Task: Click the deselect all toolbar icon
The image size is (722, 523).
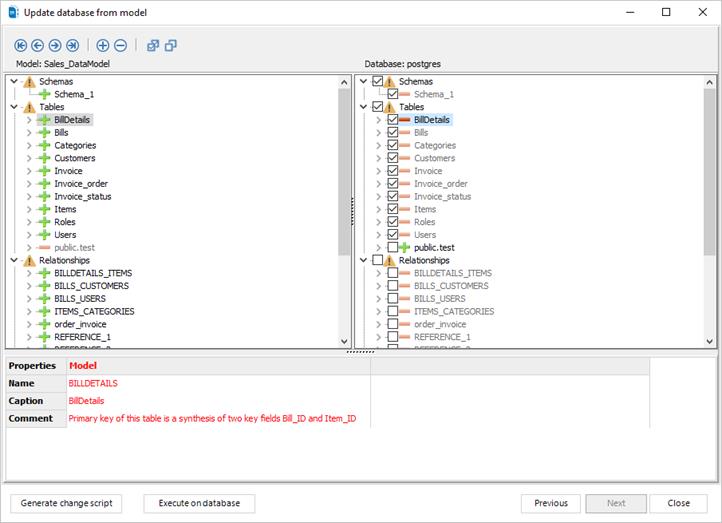Action: 170,45
